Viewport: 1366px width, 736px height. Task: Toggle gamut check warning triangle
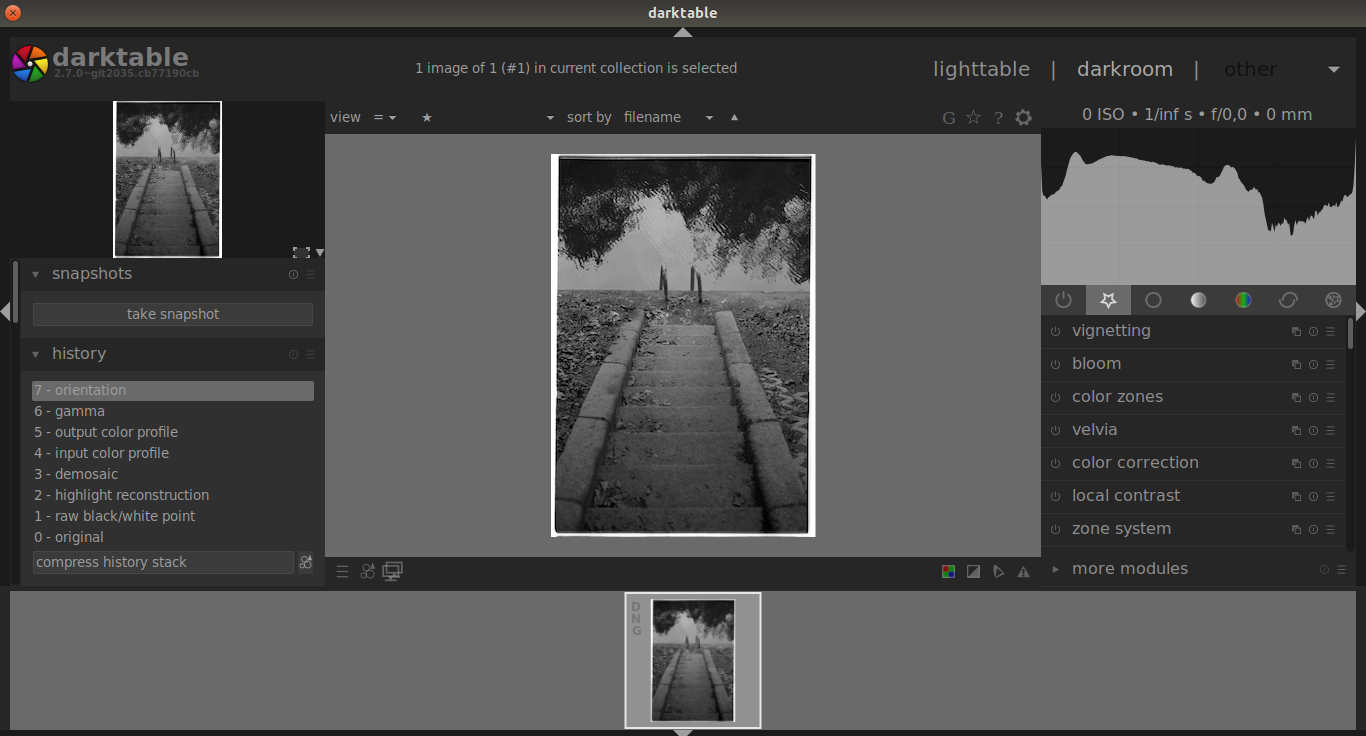click(1023, 572)
